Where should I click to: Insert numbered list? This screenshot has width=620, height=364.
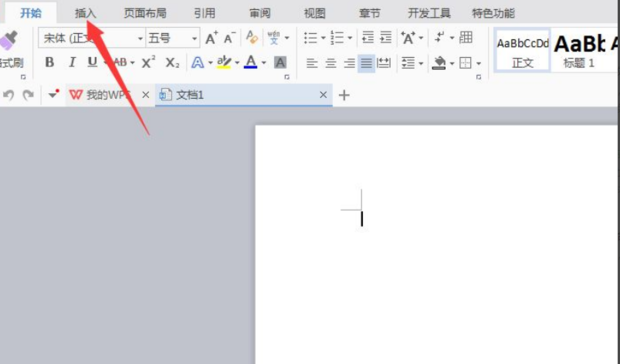(x=337, y=38)
